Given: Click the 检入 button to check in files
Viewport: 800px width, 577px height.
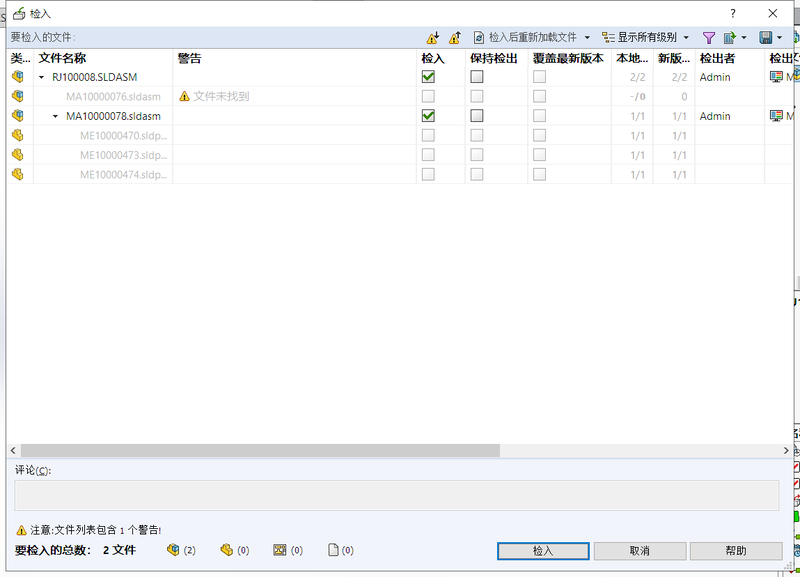Looking at the screenshot, I should pos(542,550).
